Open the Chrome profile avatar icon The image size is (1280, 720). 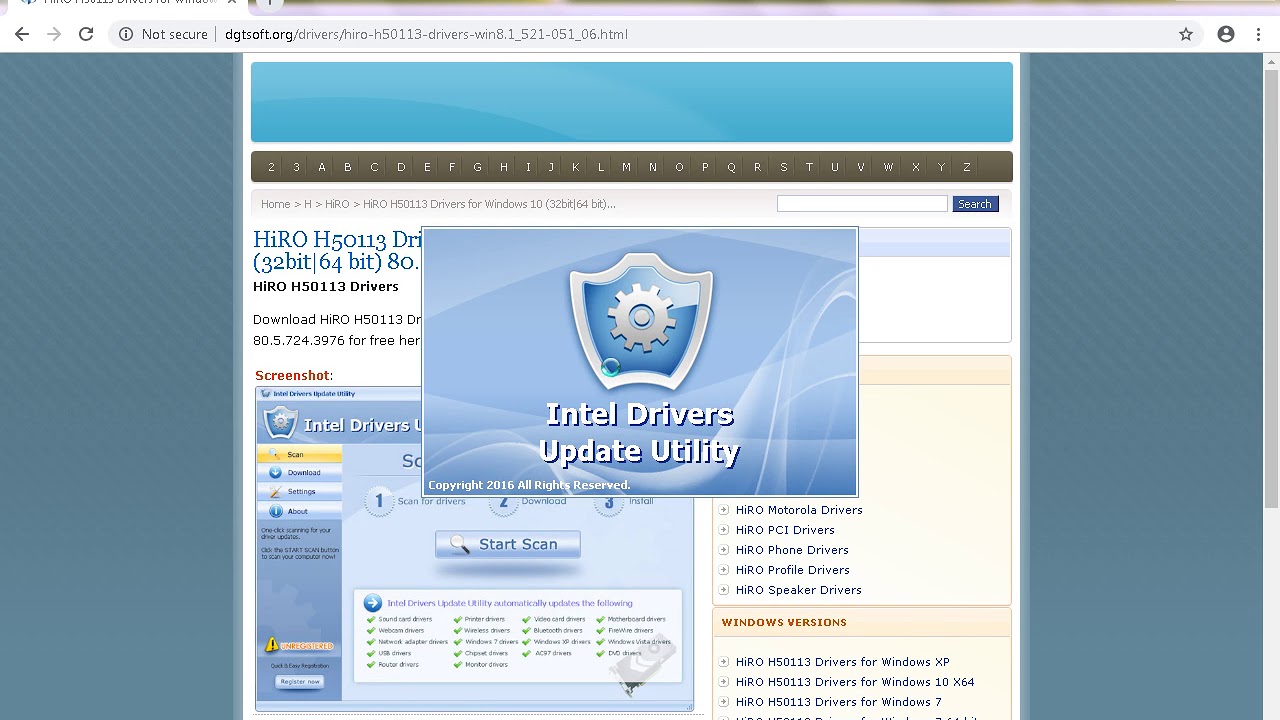[x=1226, y=34]
